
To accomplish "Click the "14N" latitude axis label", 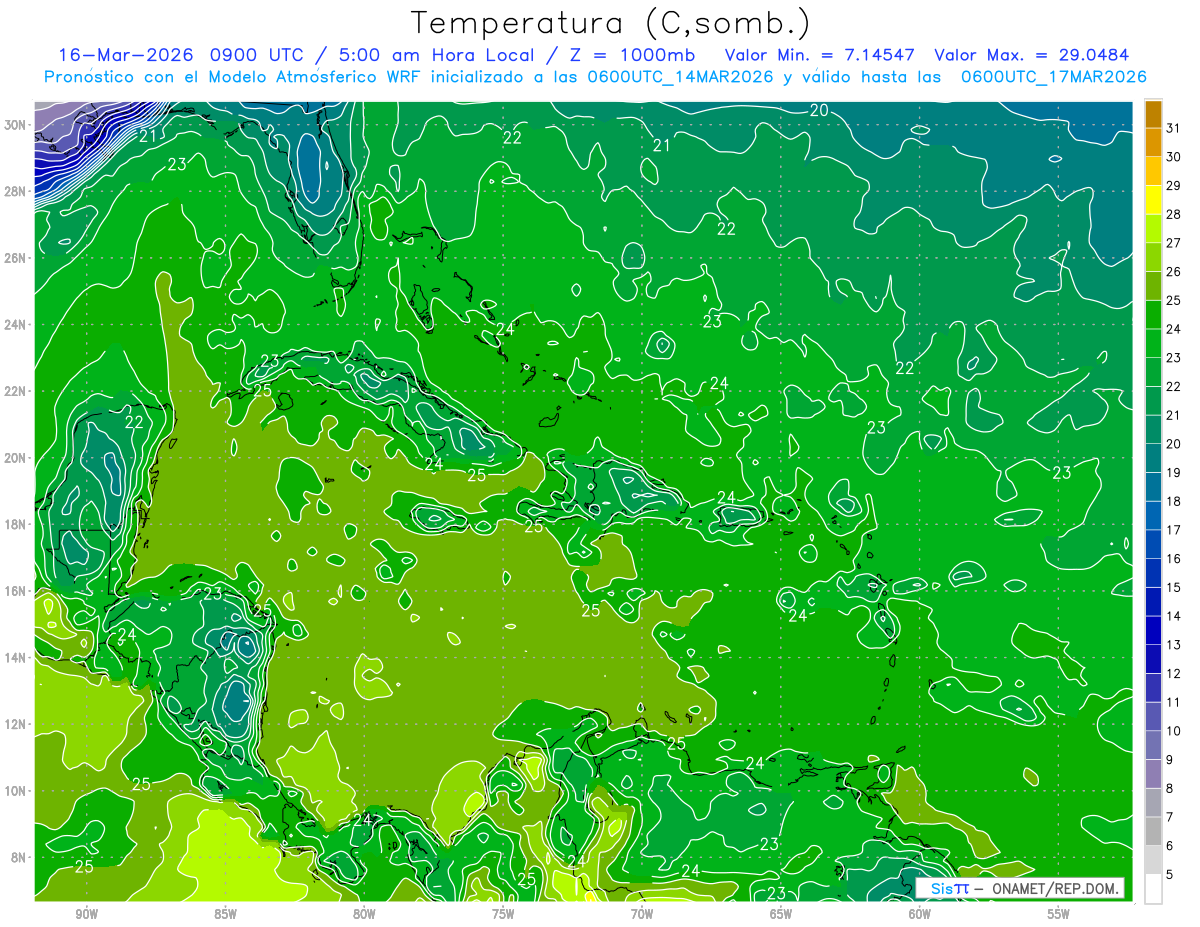I will click(x=16, y=658).
